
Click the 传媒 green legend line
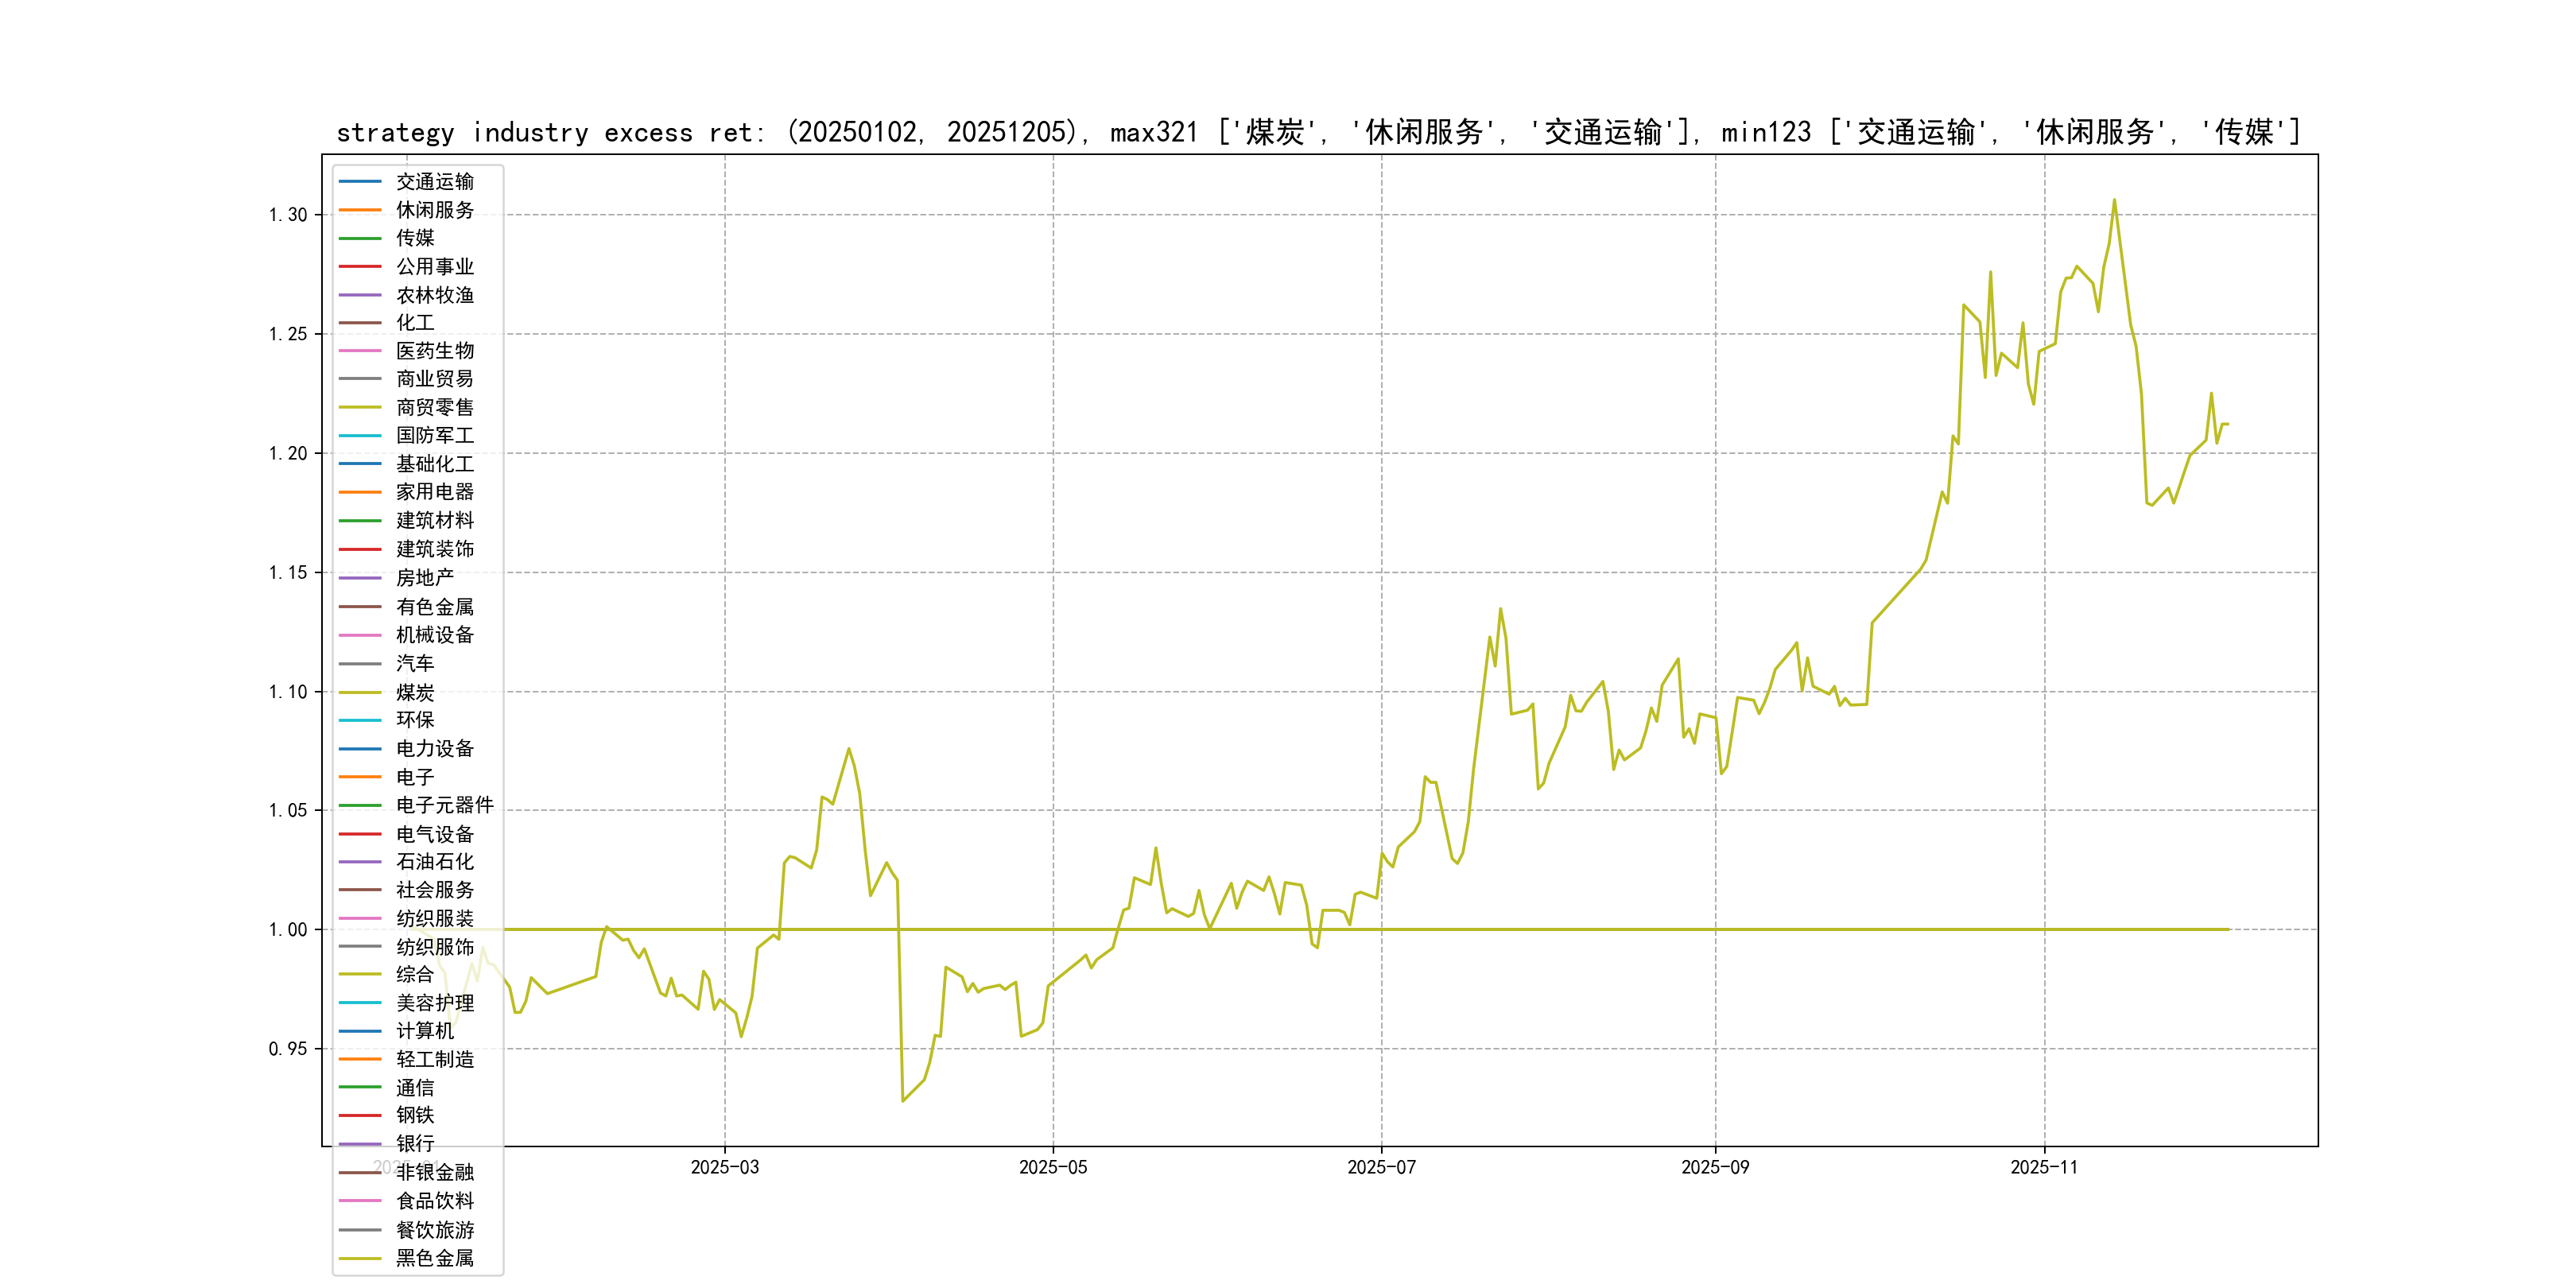[x=360, y=238]
